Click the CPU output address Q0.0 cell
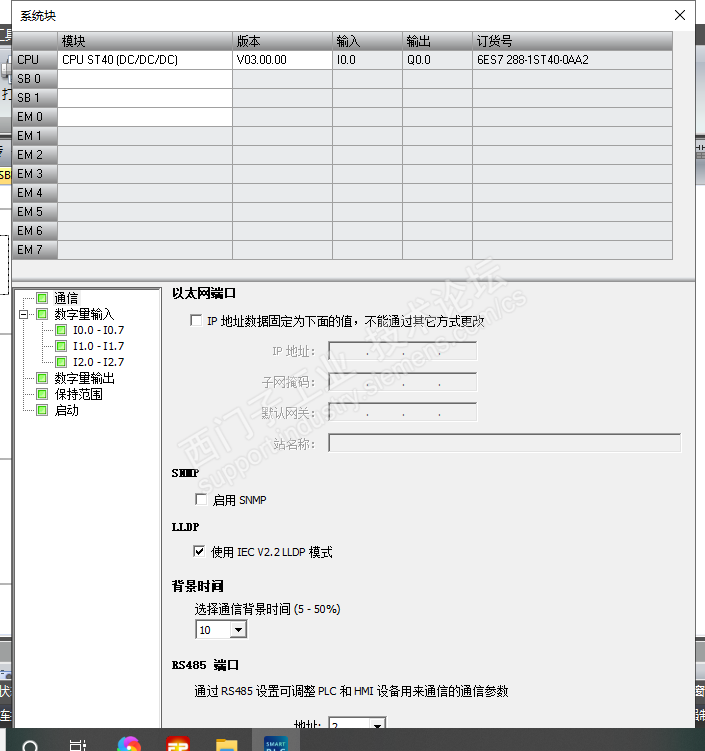Viewport: 705px width, 751px height. pos(437,60)
